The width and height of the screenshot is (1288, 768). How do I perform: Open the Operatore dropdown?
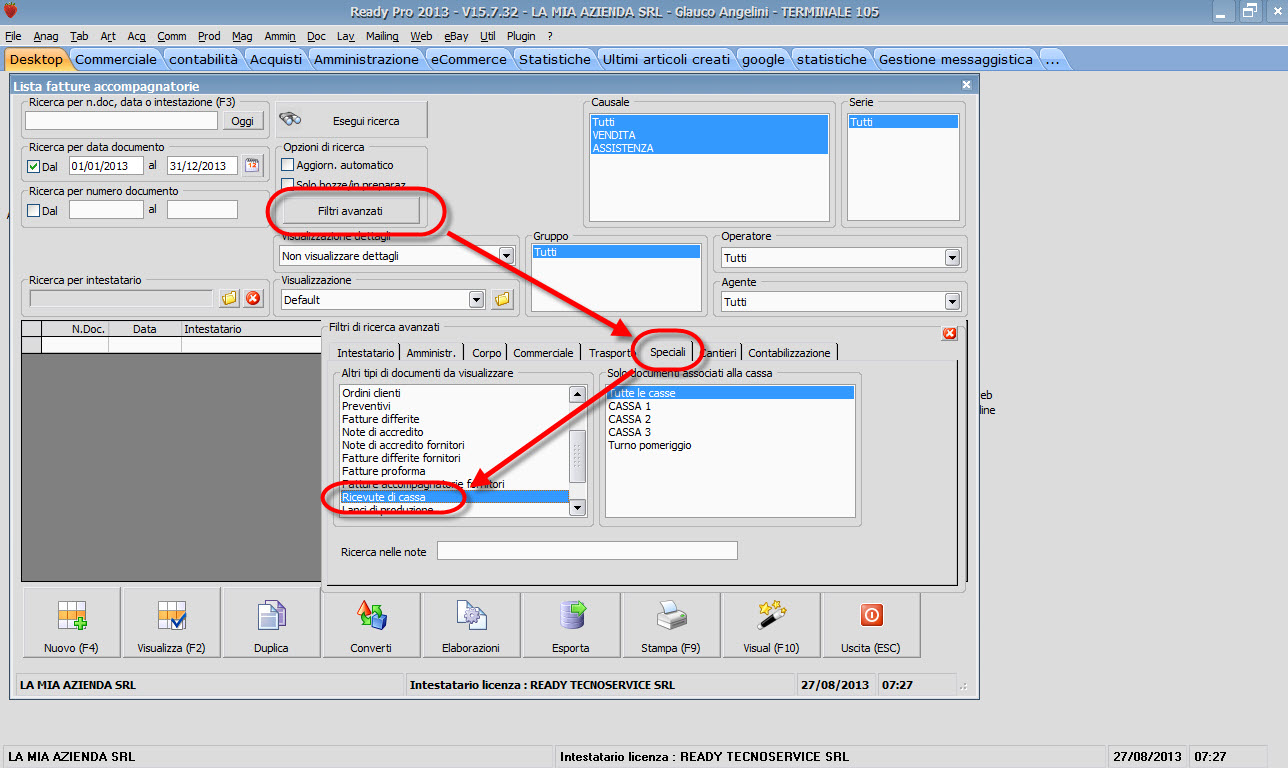click(952, 258)
